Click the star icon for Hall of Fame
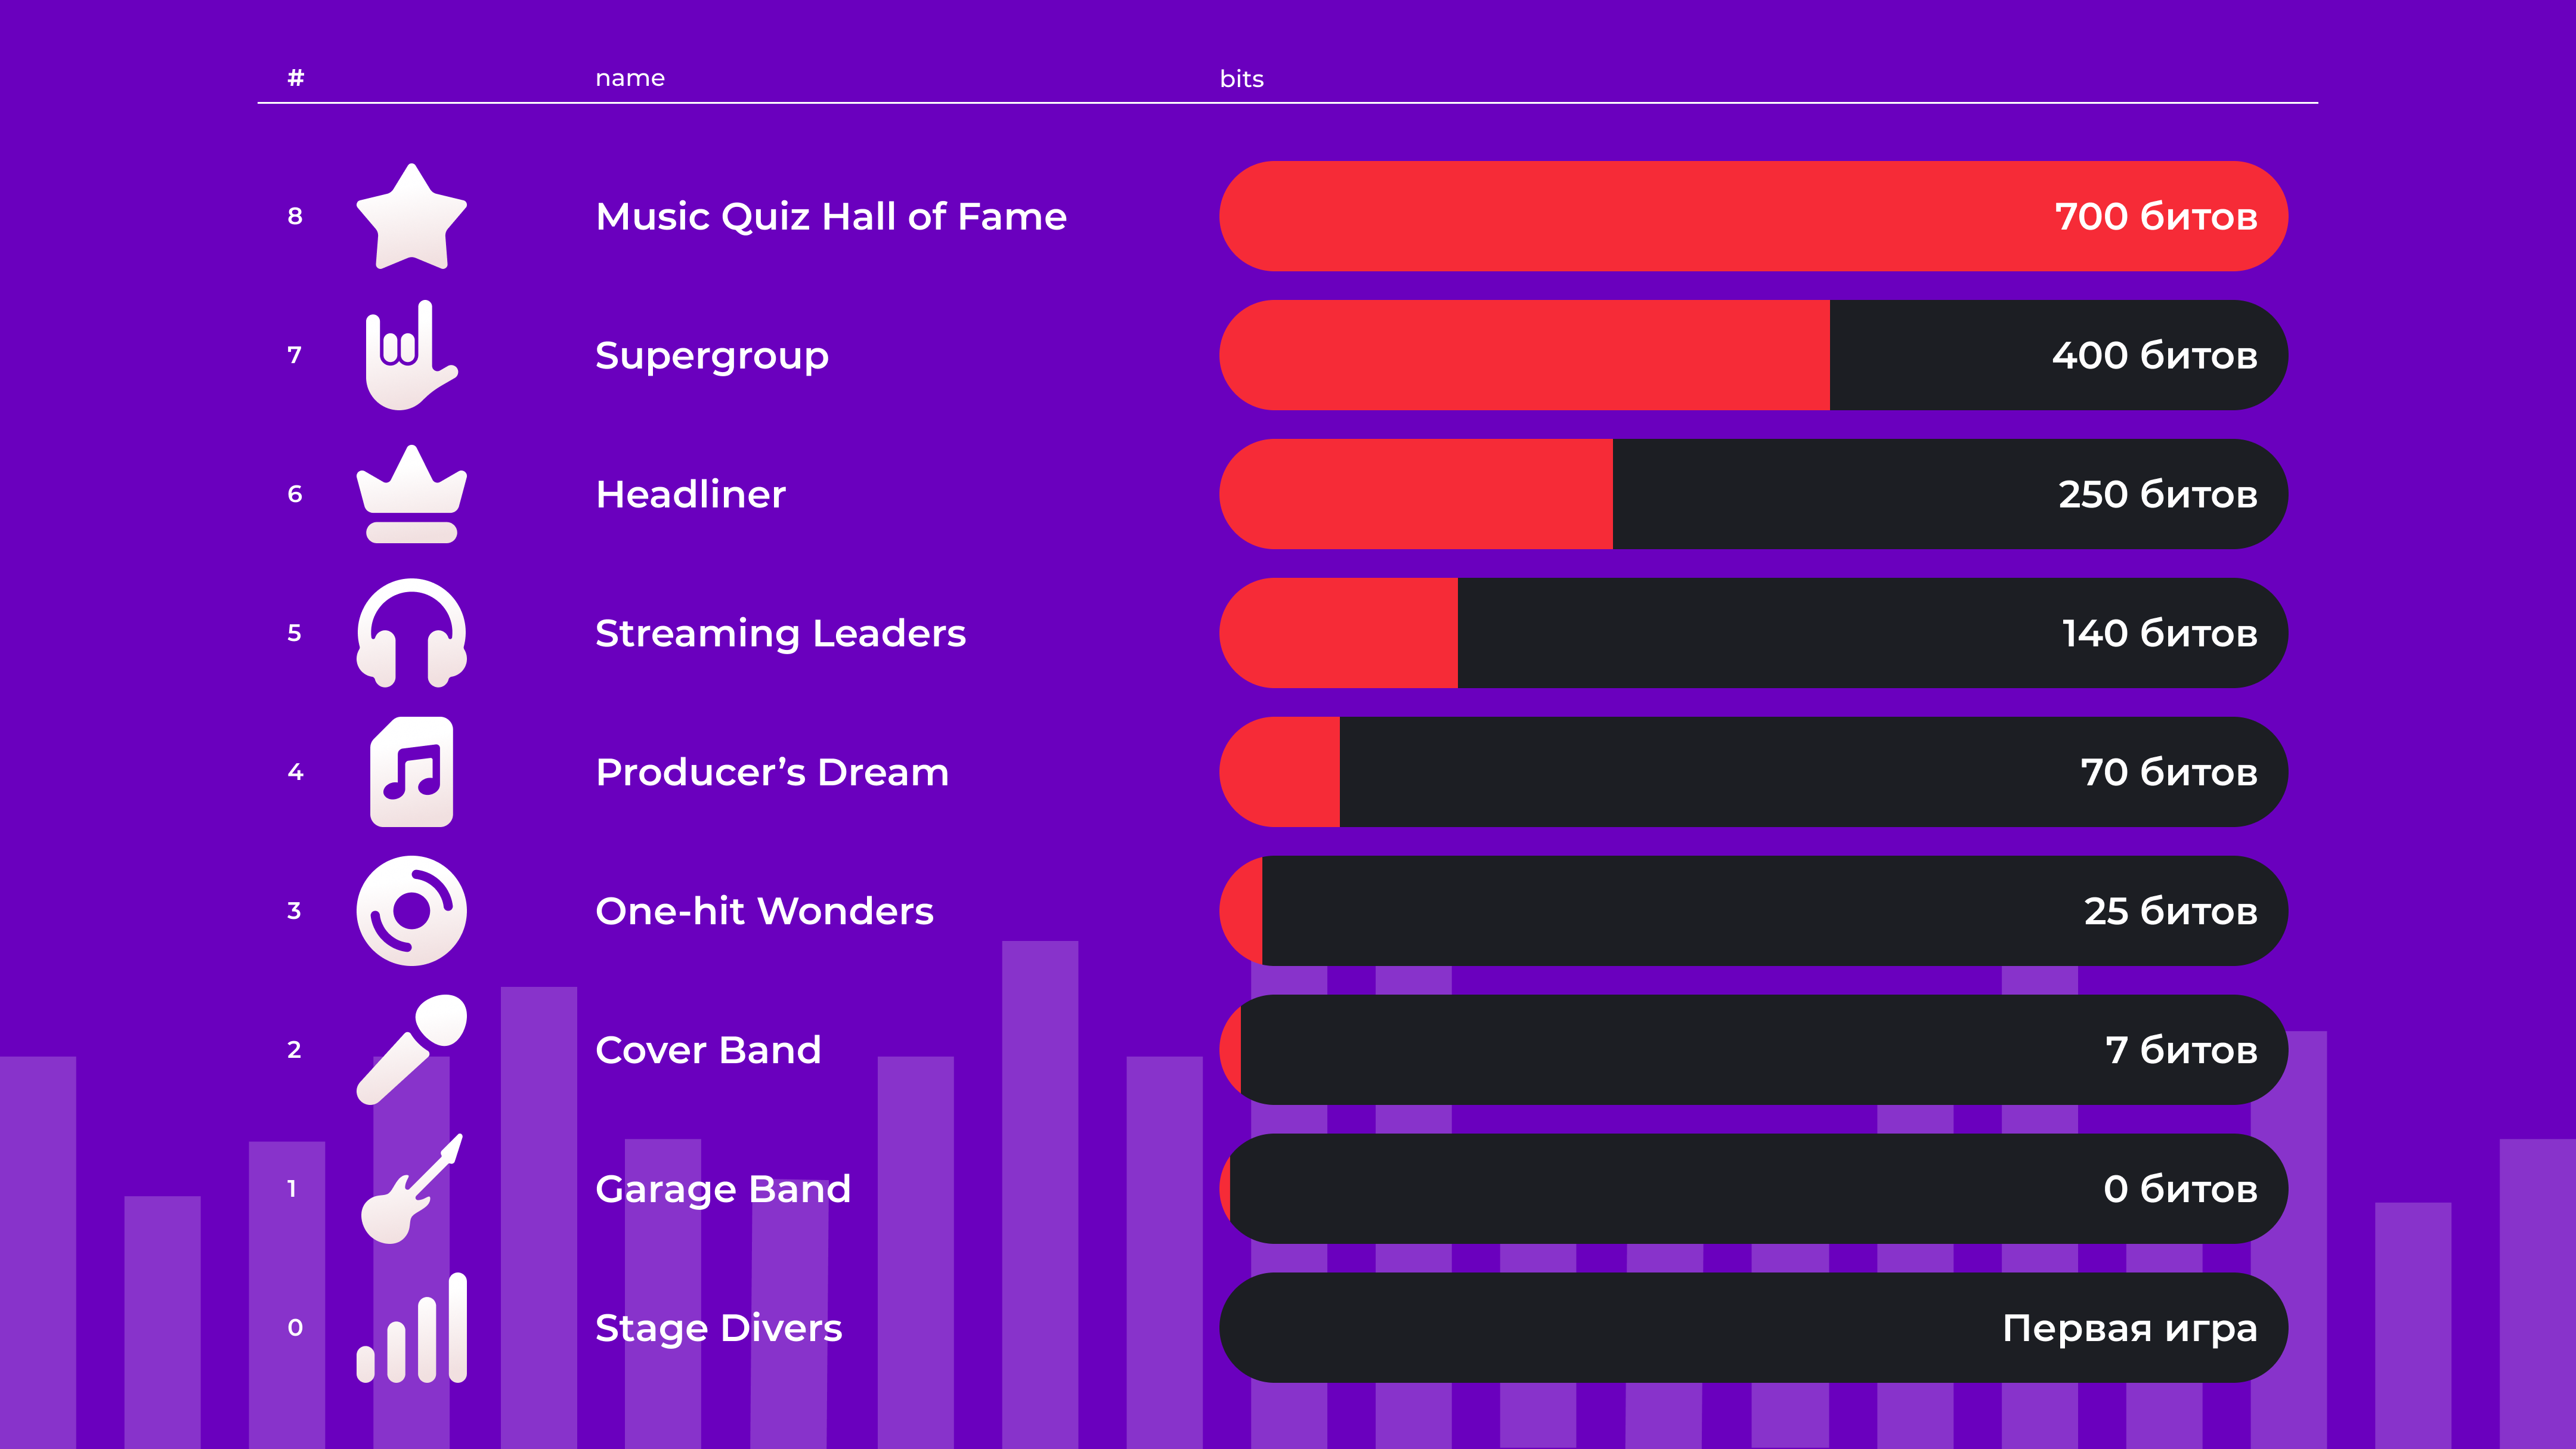This screenshot has height=1449, width=2576. [x=411, y=217]
